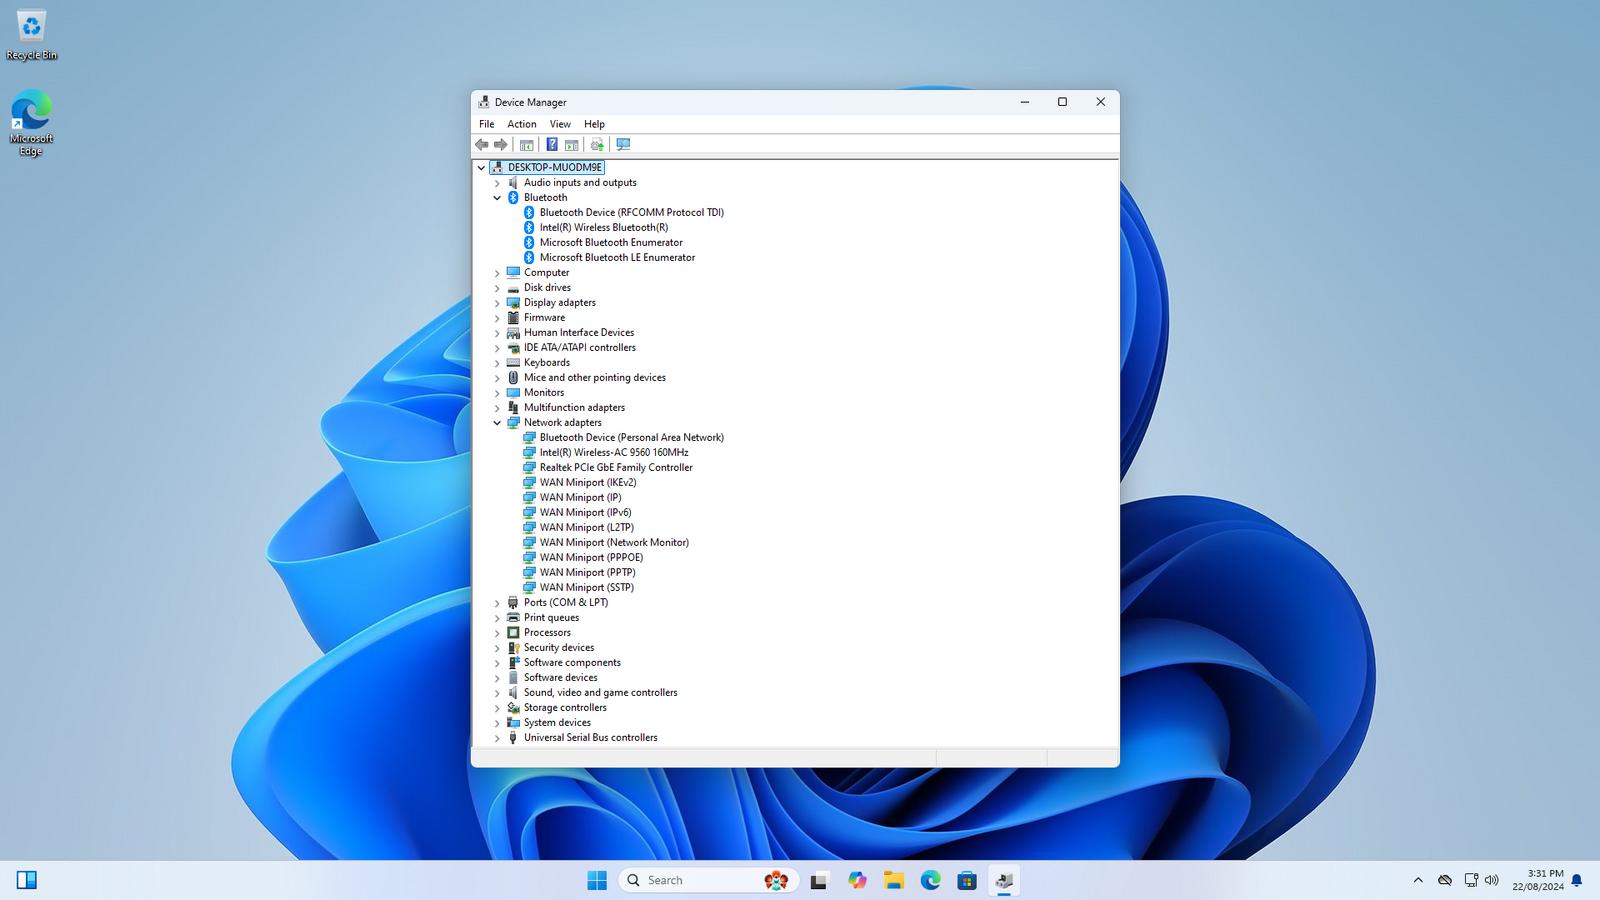Image resolution: width=1600 pixels, height=900 pixels.
Task: Select WAN Miniport (Network Monitor)
Action: 614,542
